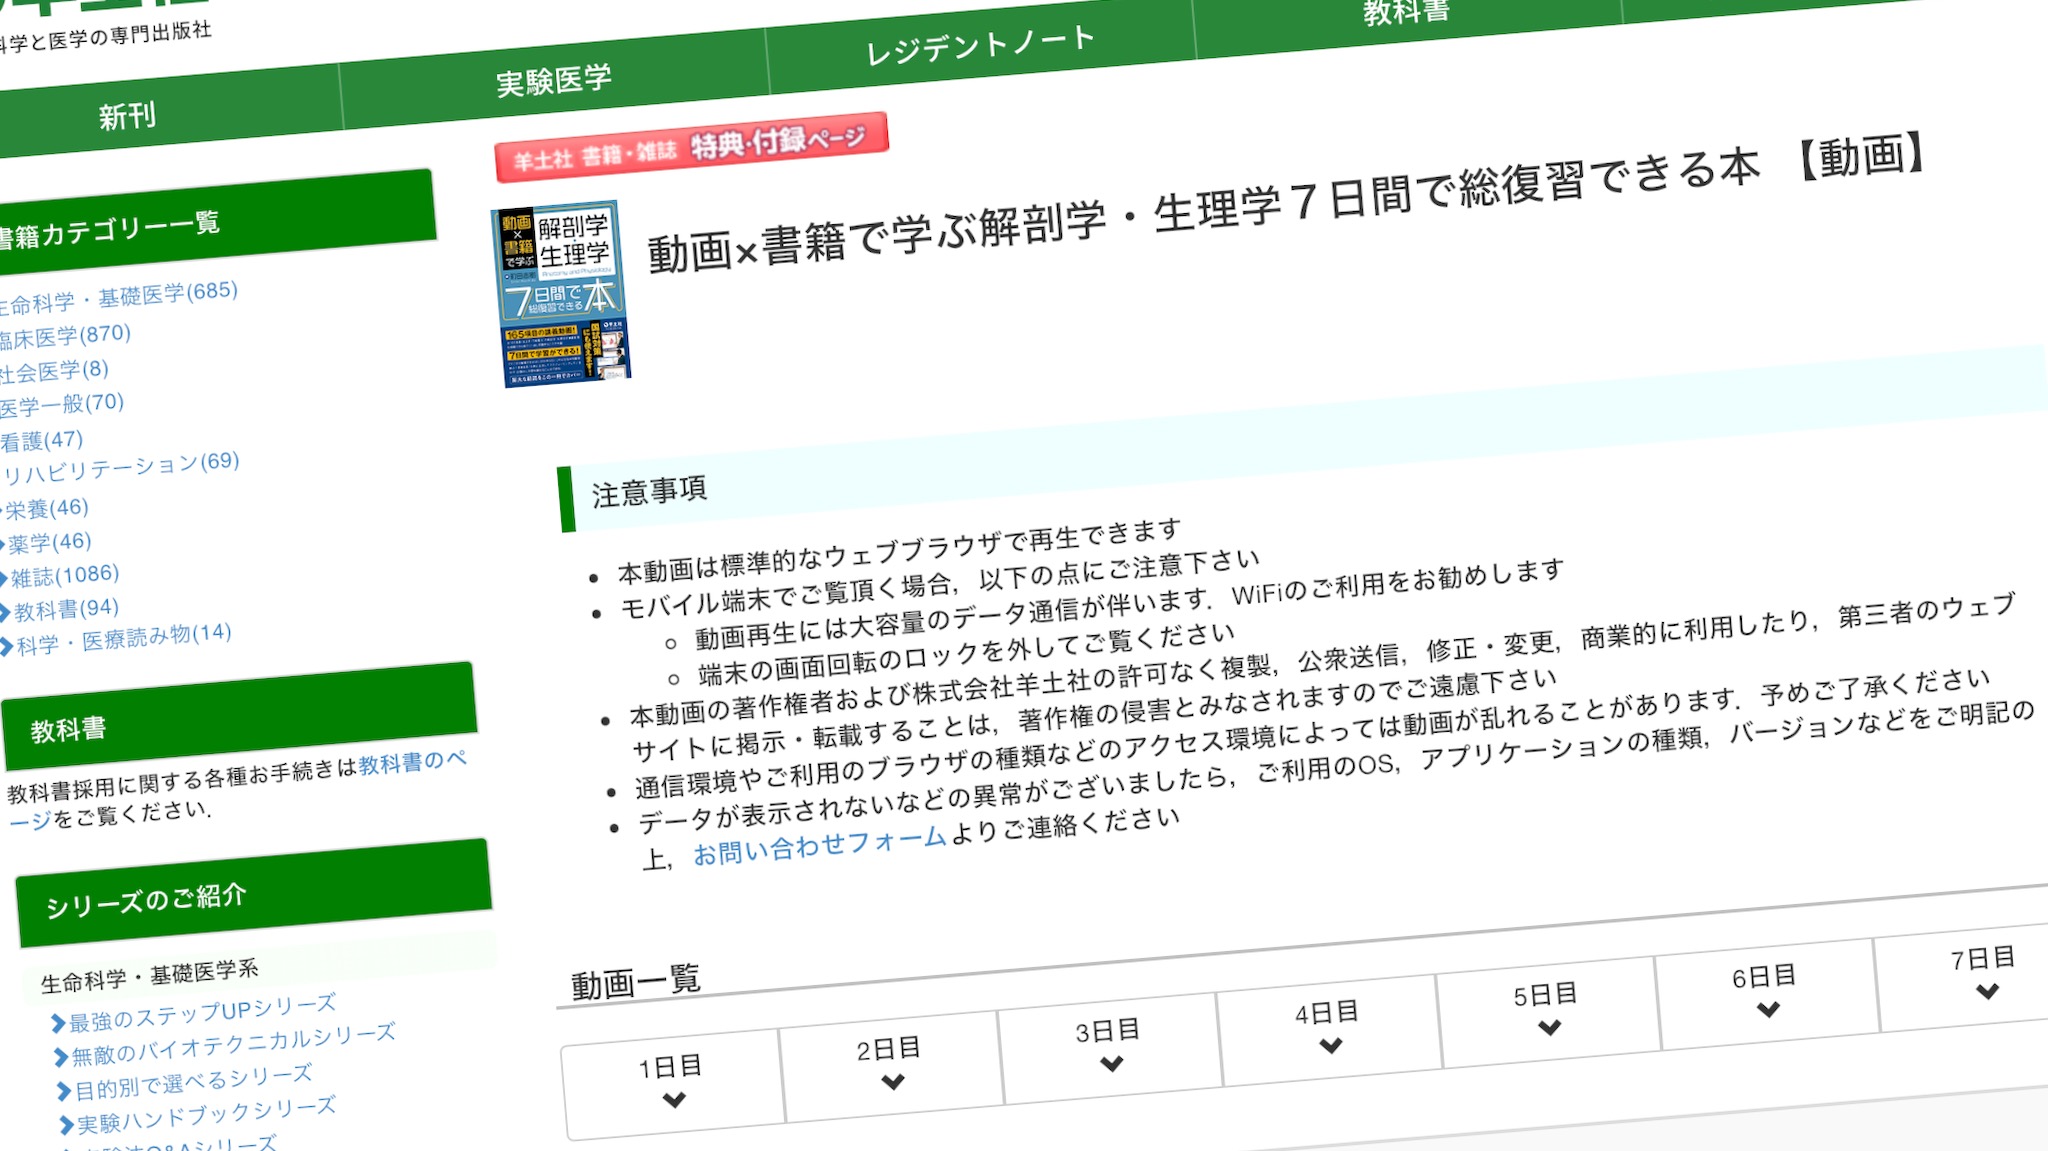Expand the 1日目 video list chevron

pyautogui.click(x=674, y=1100)
